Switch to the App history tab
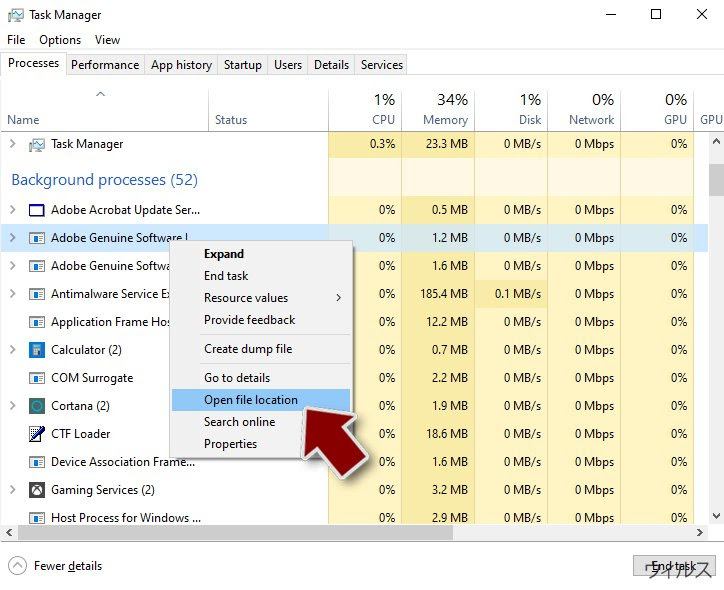724x590 pixels. tap(181, 65)
